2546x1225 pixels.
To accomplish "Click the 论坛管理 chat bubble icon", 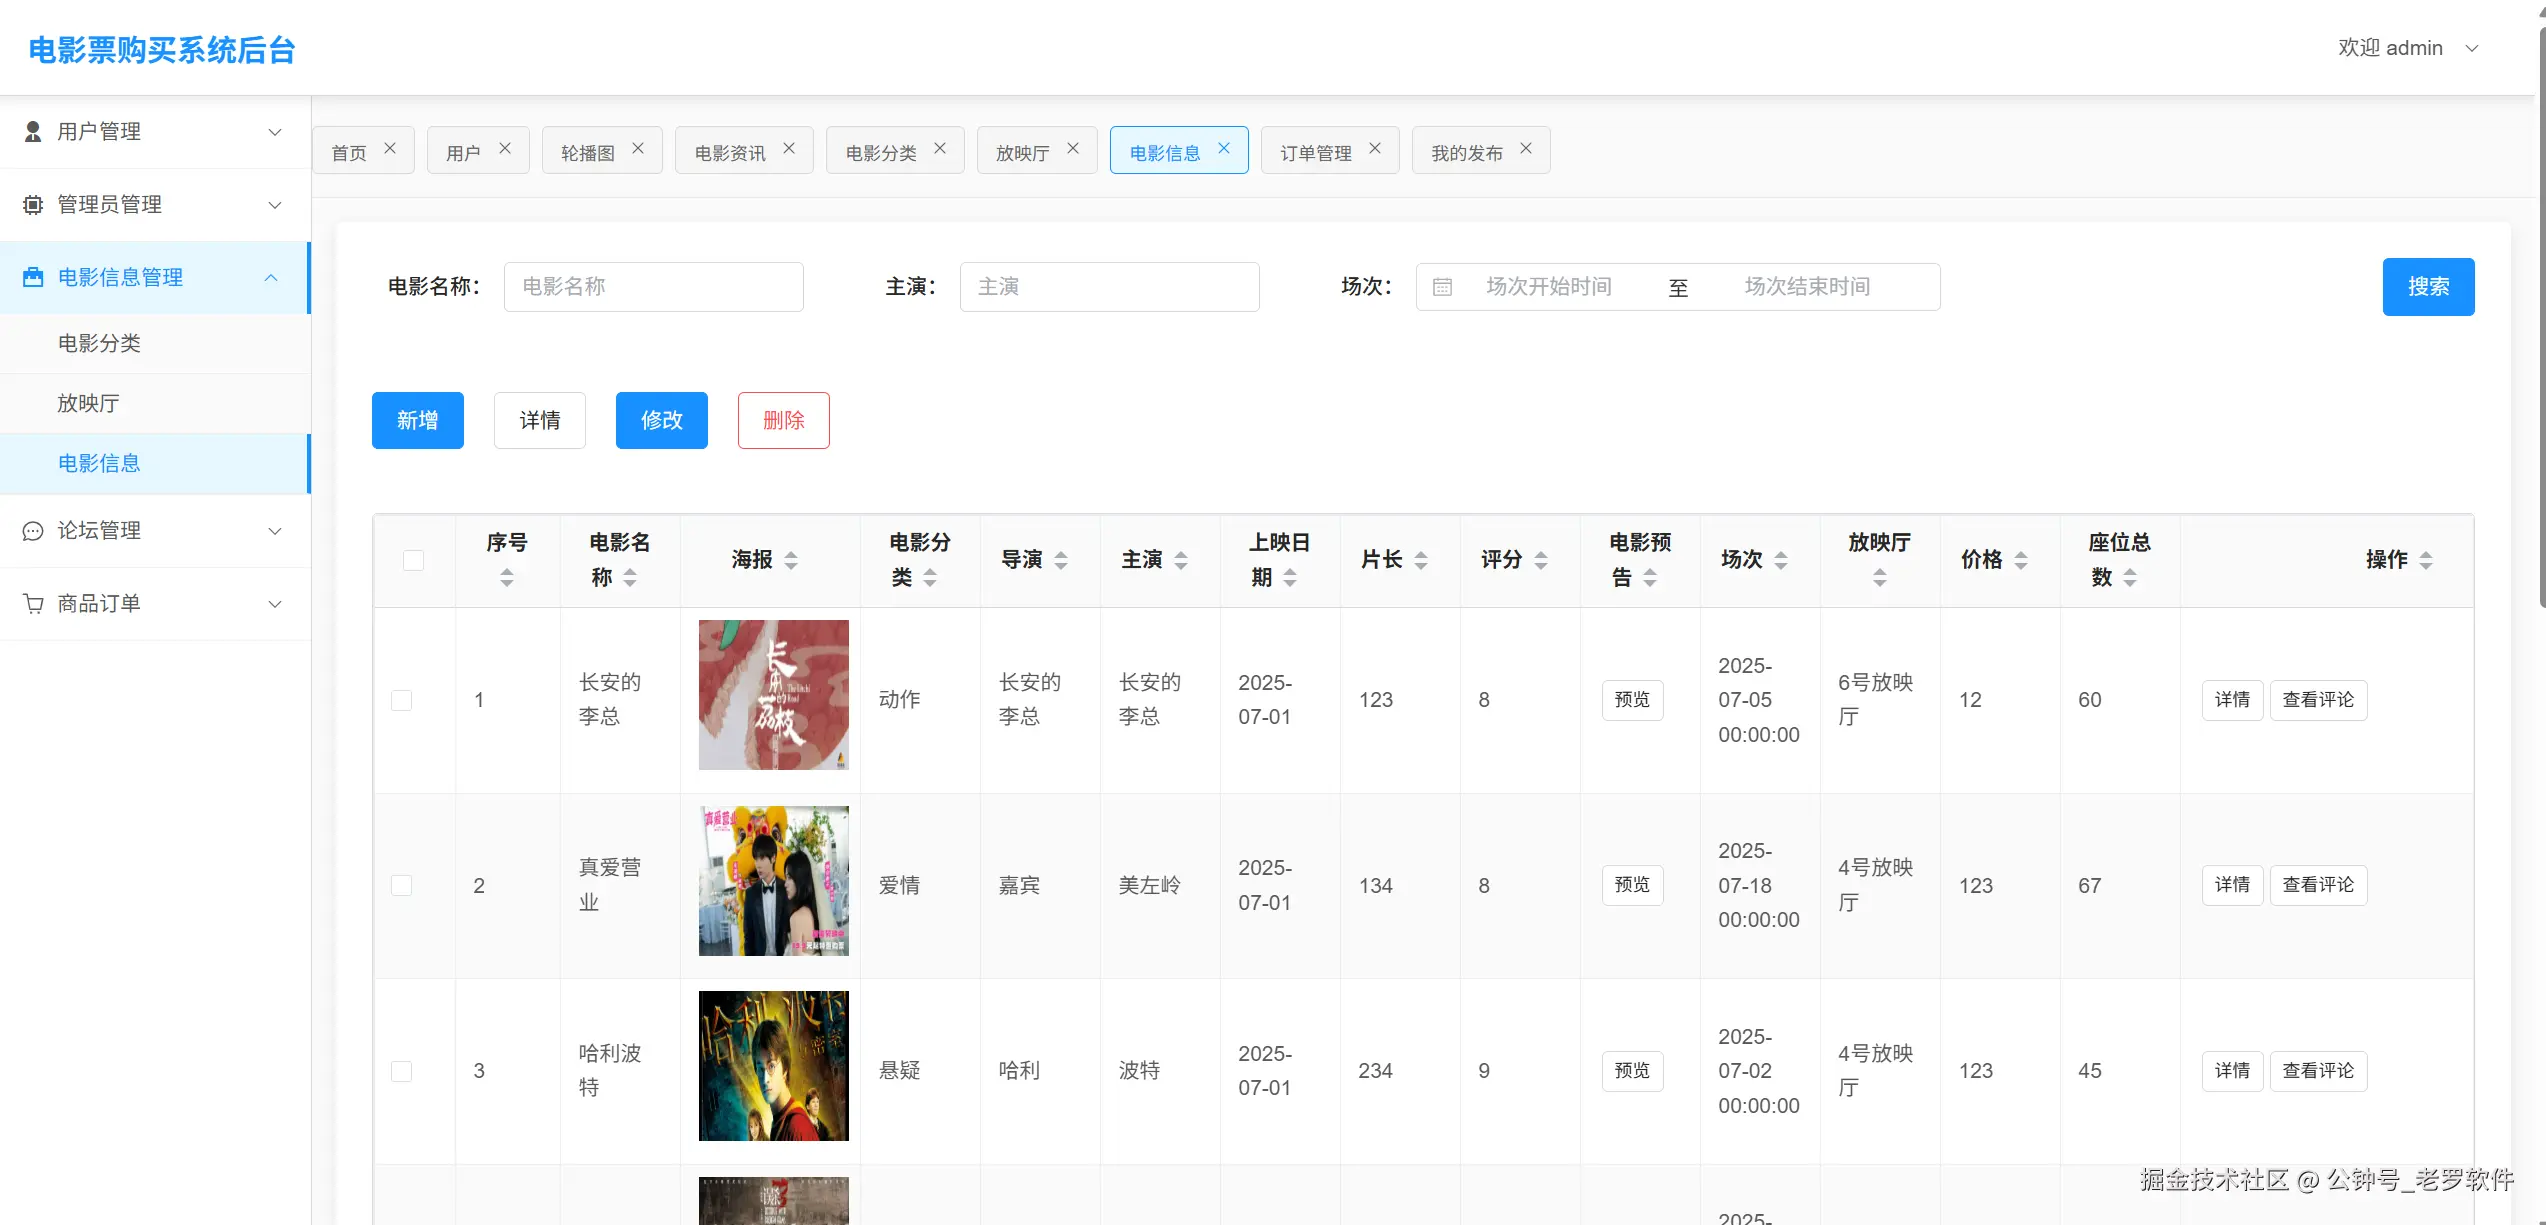I will coord(33,531).
